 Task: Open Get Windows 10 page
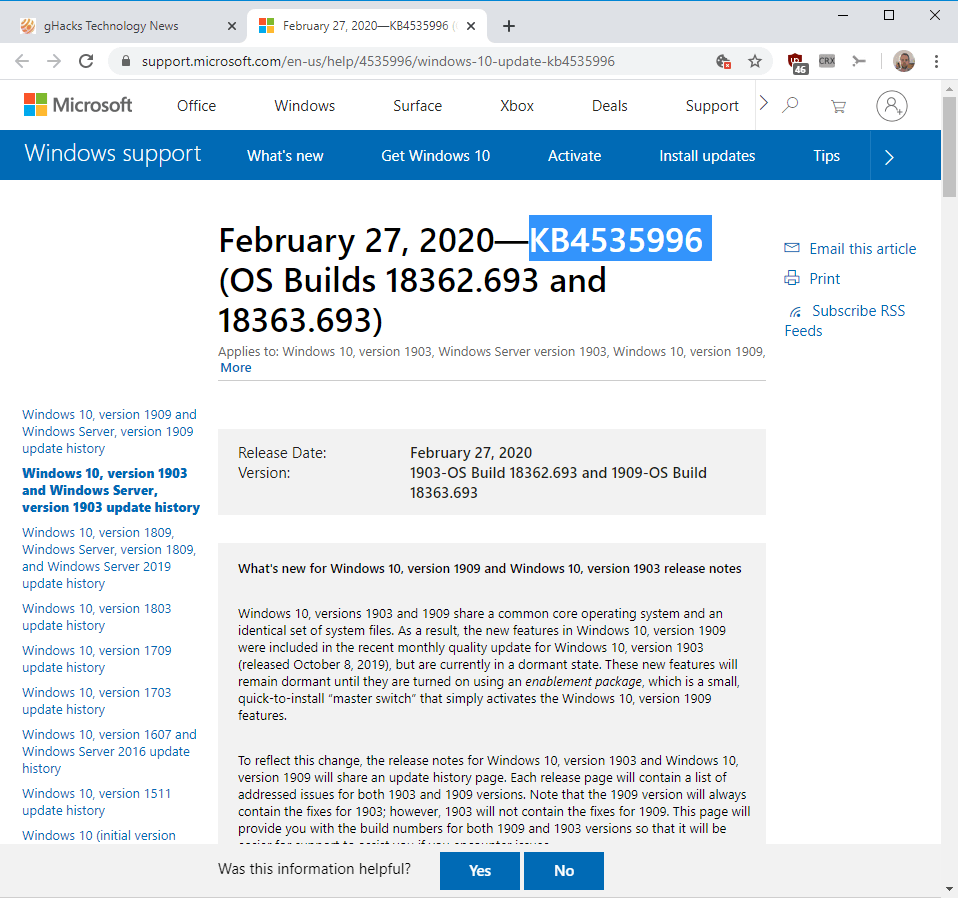click(x=436, y=156)
